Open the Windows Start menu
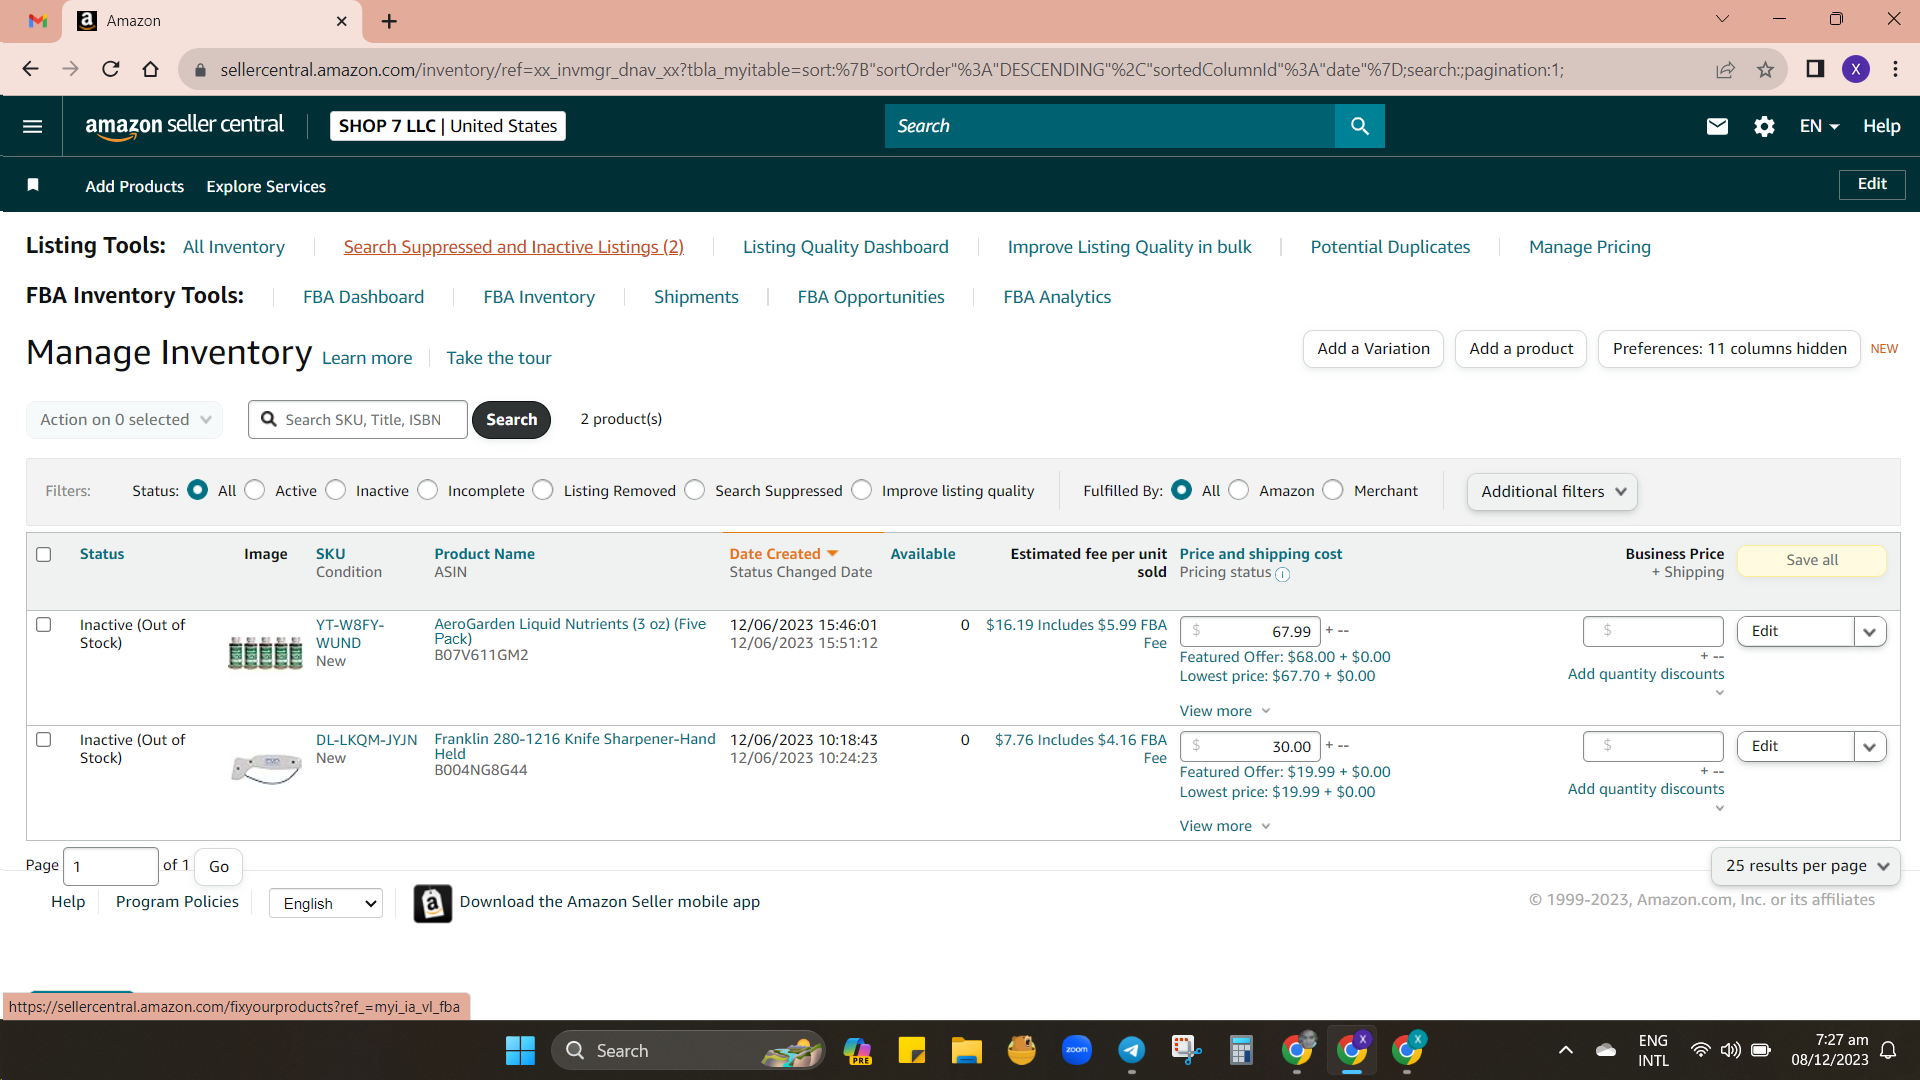The height and width of the screenshot is (1080, 1920). point(520,1050)
